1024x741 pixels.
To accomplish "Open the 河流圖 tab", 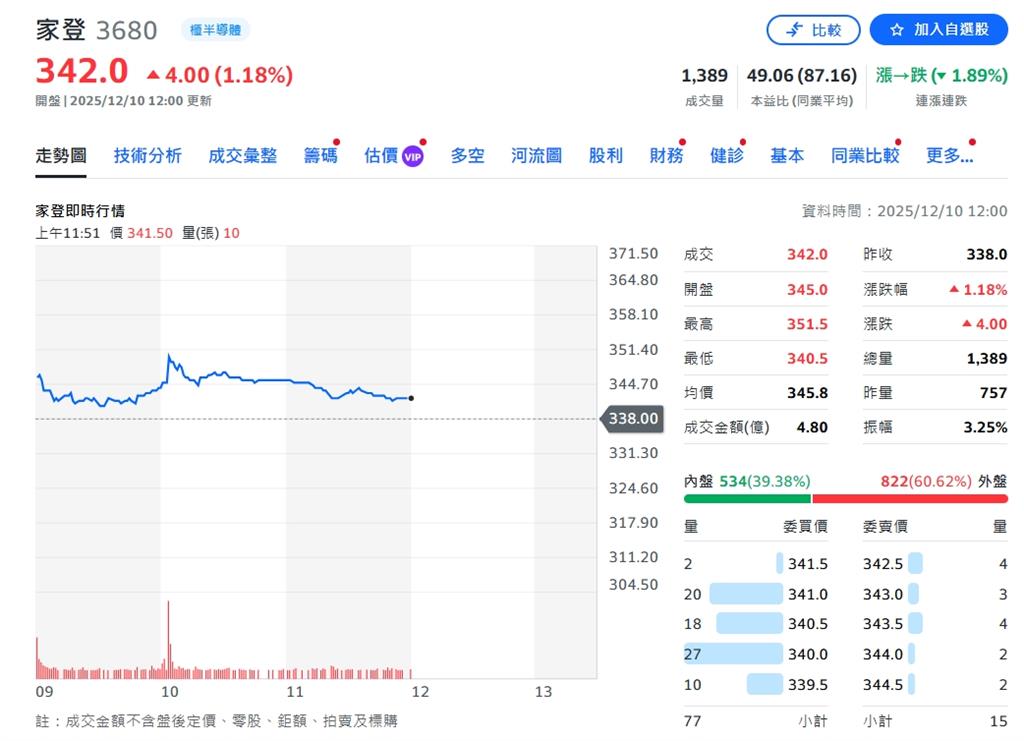I will (x=535, y=155).
